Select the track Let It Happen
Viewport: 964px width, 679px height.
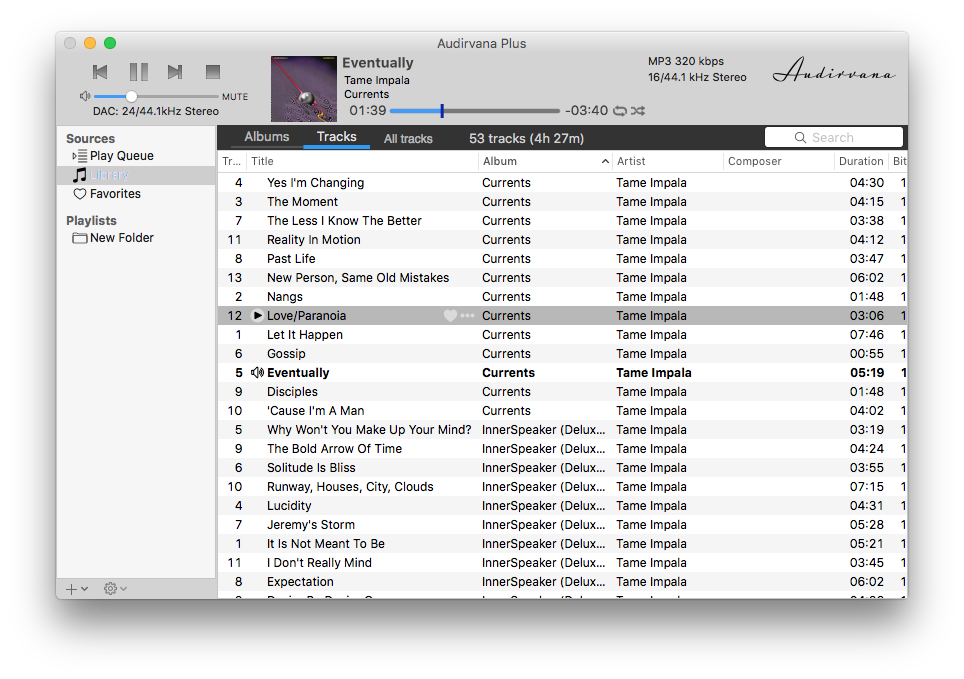pyautogui.click(x=562, y=335)
